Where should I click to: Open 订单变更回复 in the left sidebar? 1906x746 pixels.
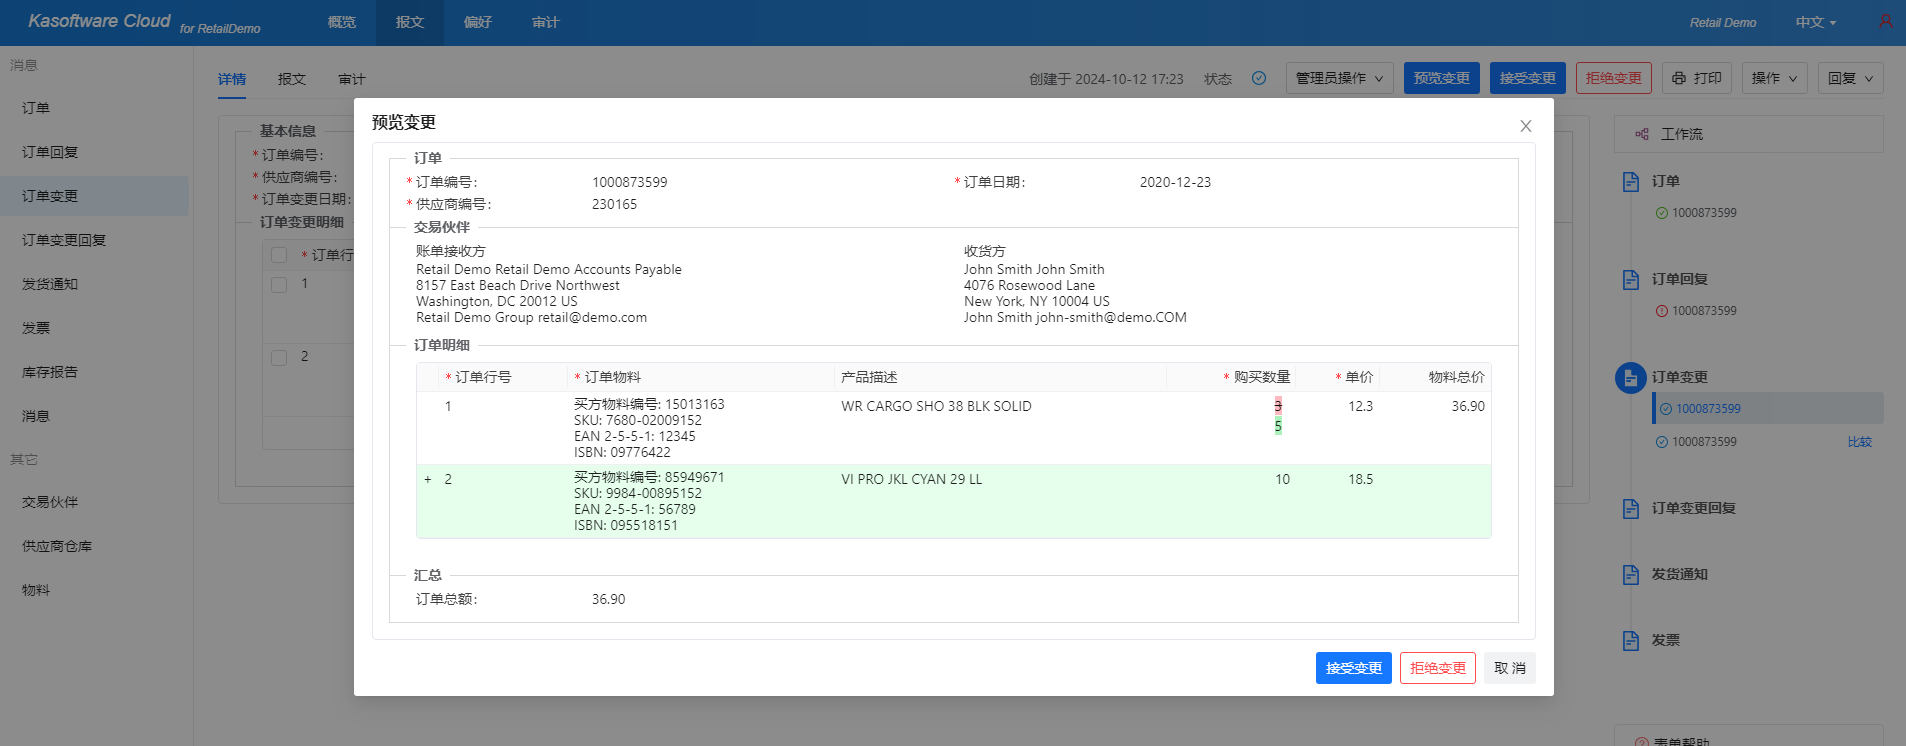(64, 240)
